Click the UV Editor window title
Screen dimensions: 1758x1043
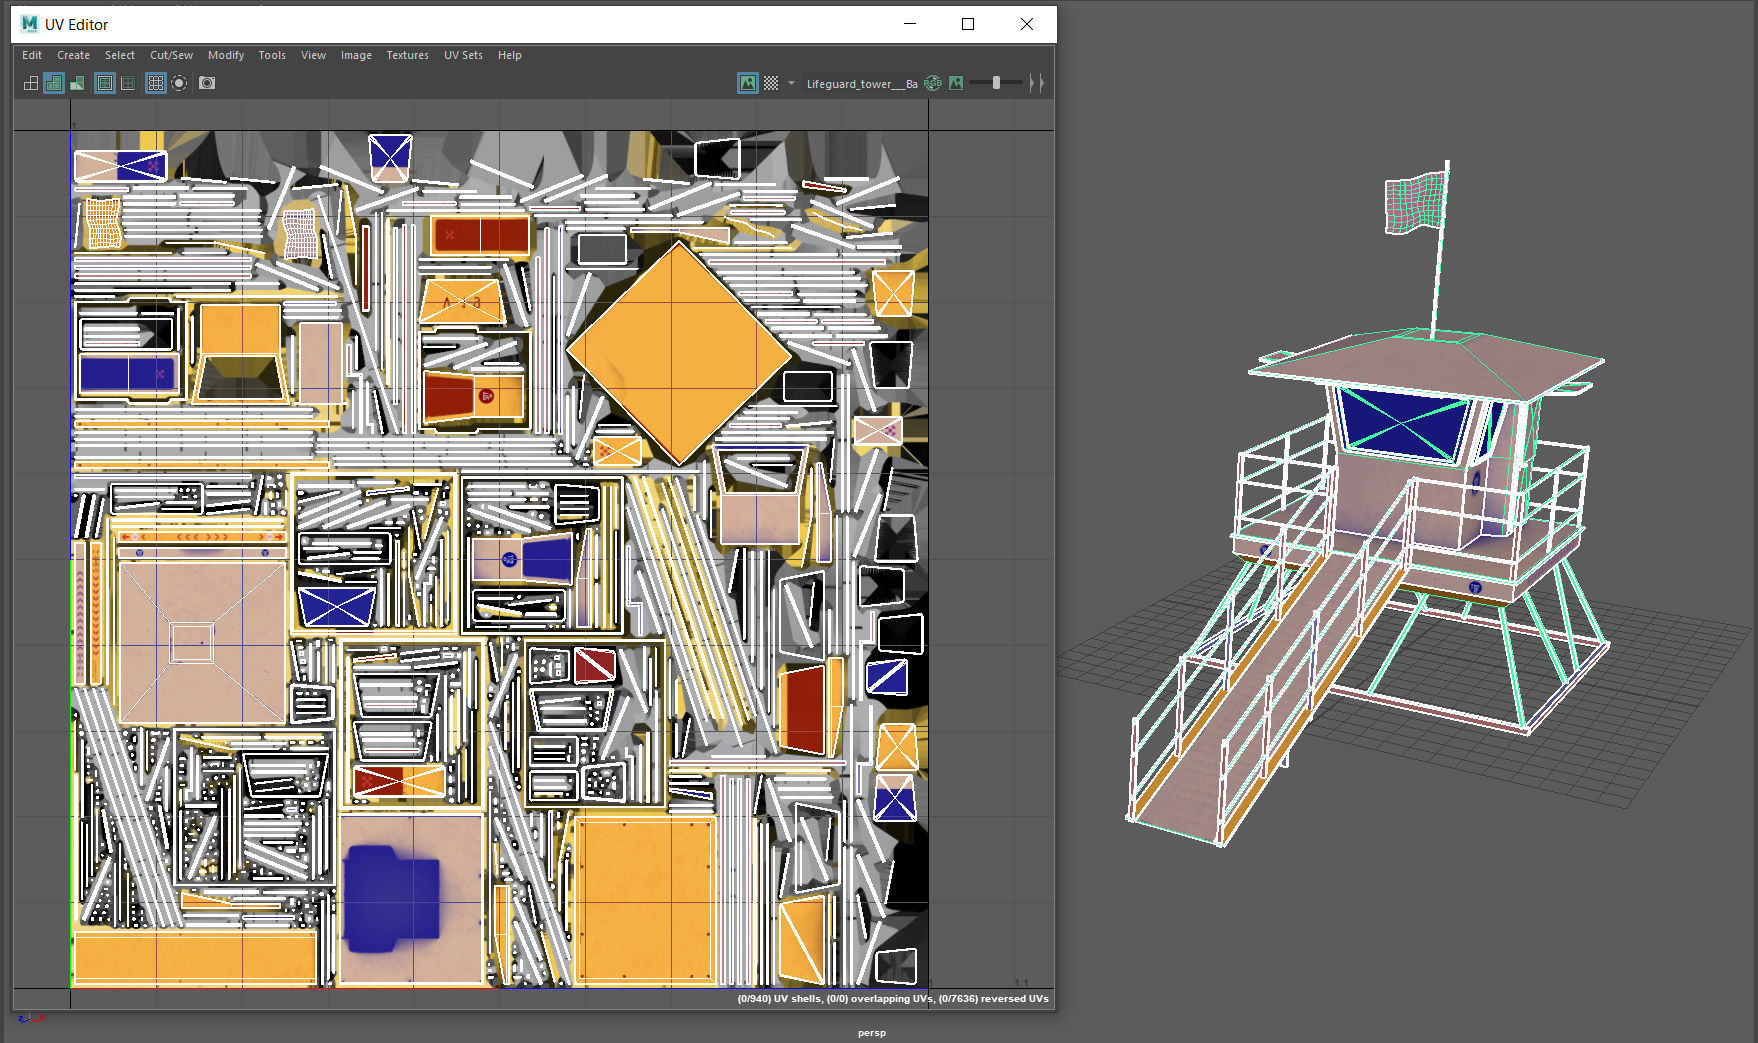[77, 24]
